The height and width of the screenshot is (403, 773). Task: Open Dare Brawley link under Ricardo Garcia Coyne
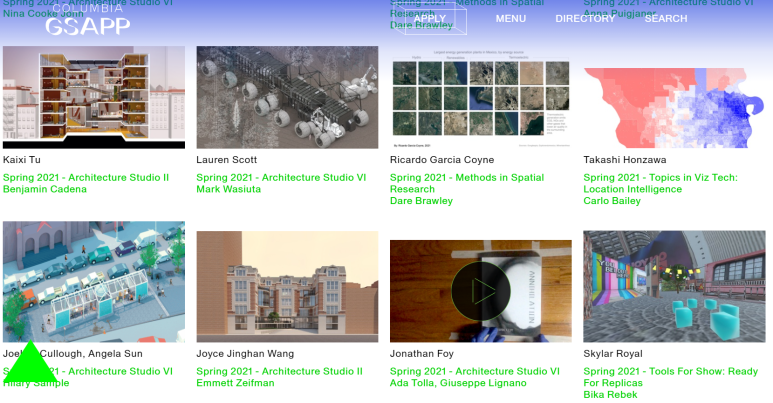[x=422, y=201]
